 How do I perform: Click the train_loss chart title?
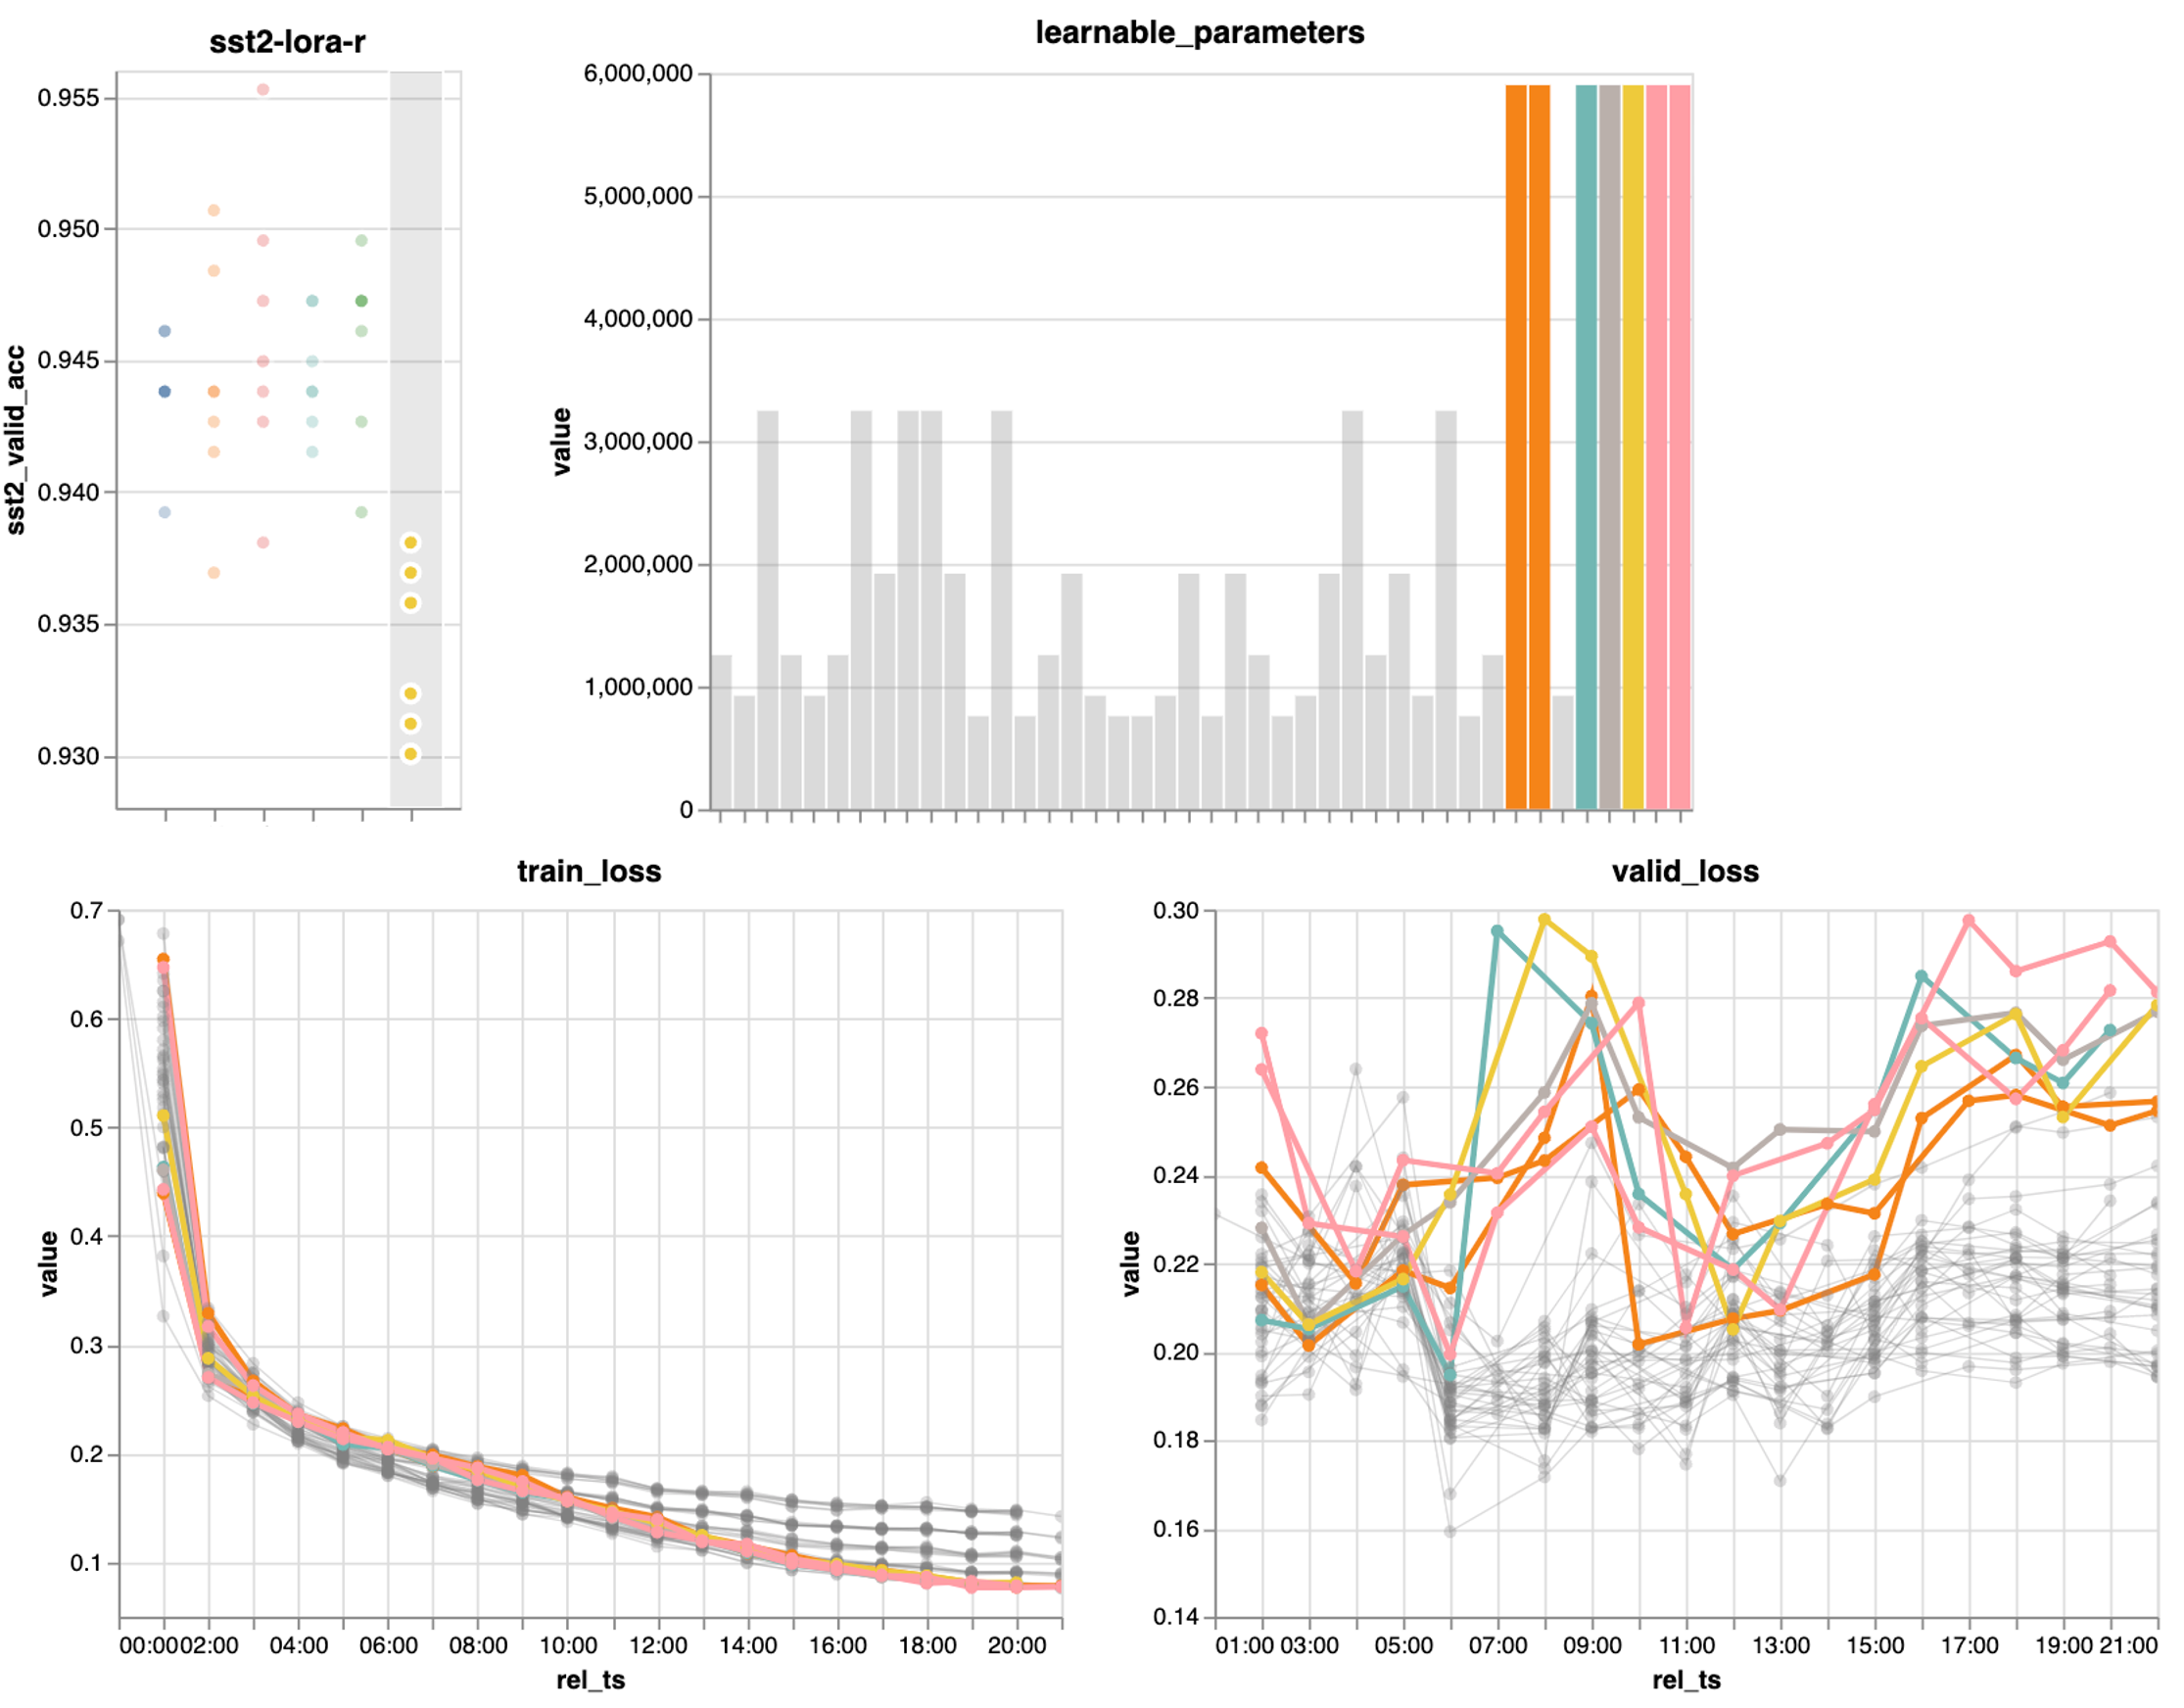tap(589, 871)
